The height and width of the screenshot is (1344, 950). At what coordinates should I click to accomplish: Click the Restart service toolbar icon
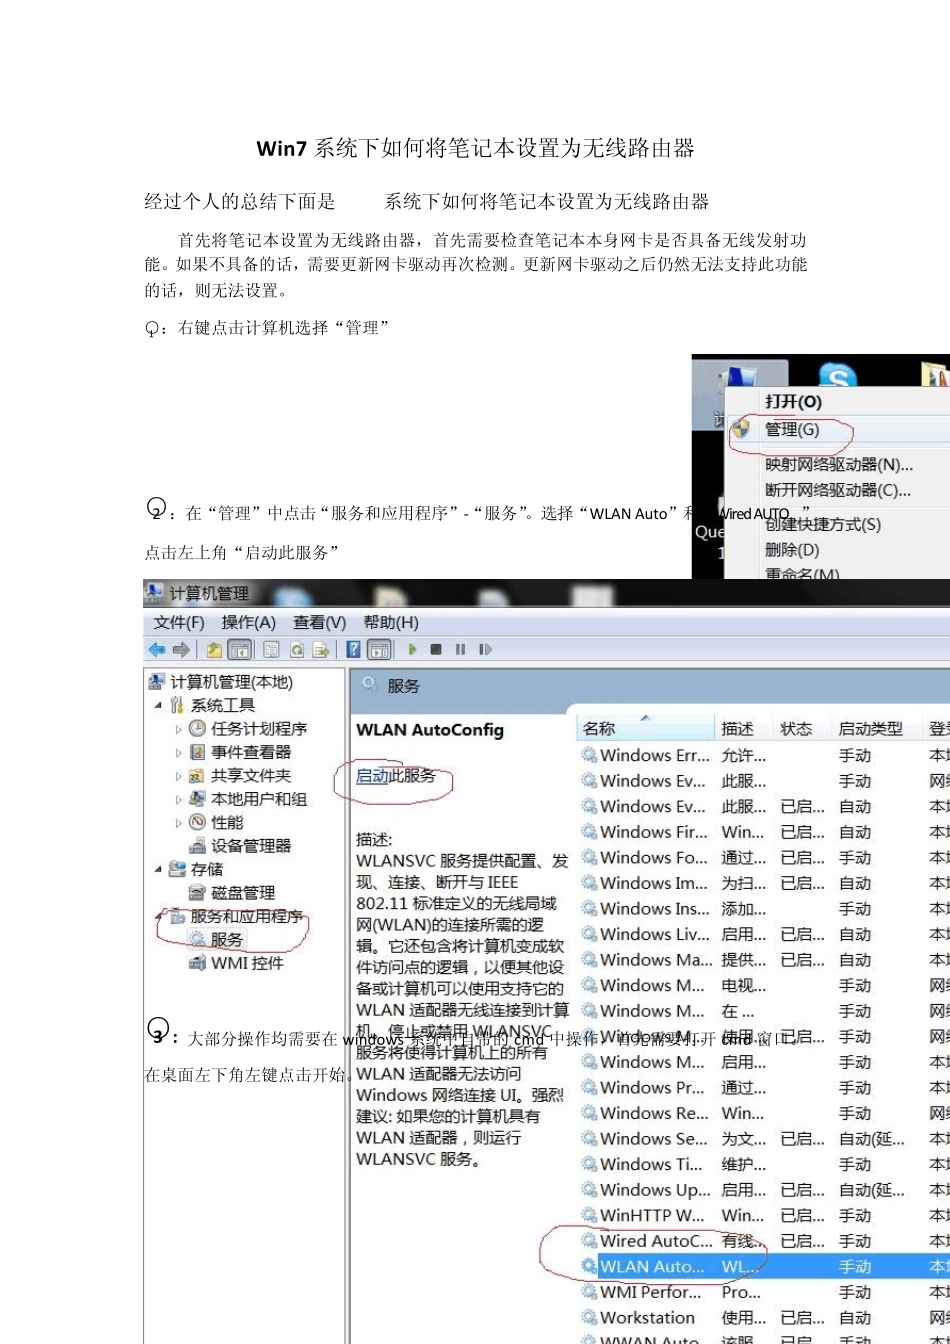(486, 649)
